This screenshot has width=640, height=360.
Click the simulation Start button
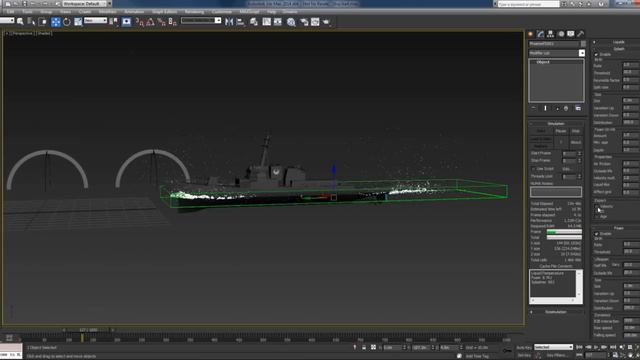point(541,131)
